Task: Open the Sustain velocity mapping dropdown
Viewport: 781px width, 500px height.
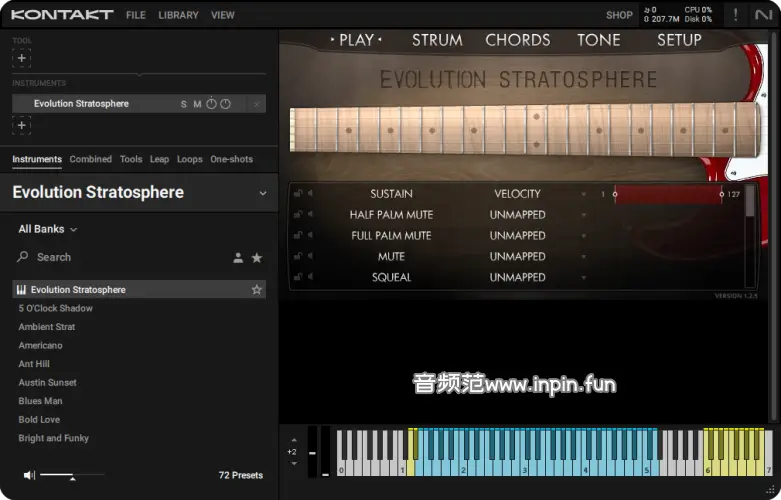Action: coord(584,194)
